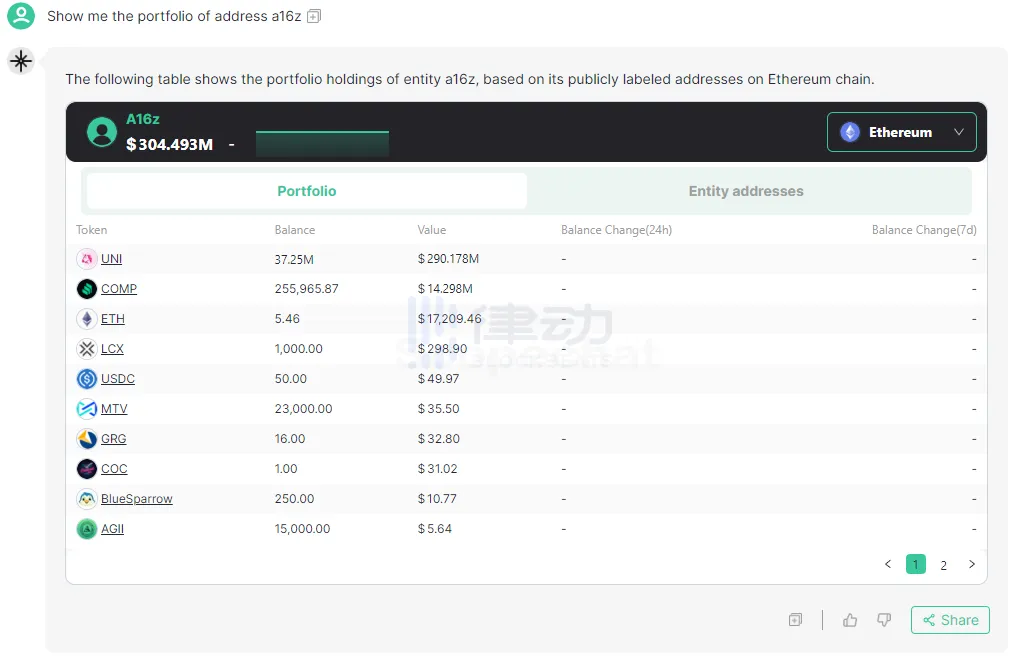Select the Portfolio tab
Screen dimensions: 1021x666
click(x=307, y=191)
